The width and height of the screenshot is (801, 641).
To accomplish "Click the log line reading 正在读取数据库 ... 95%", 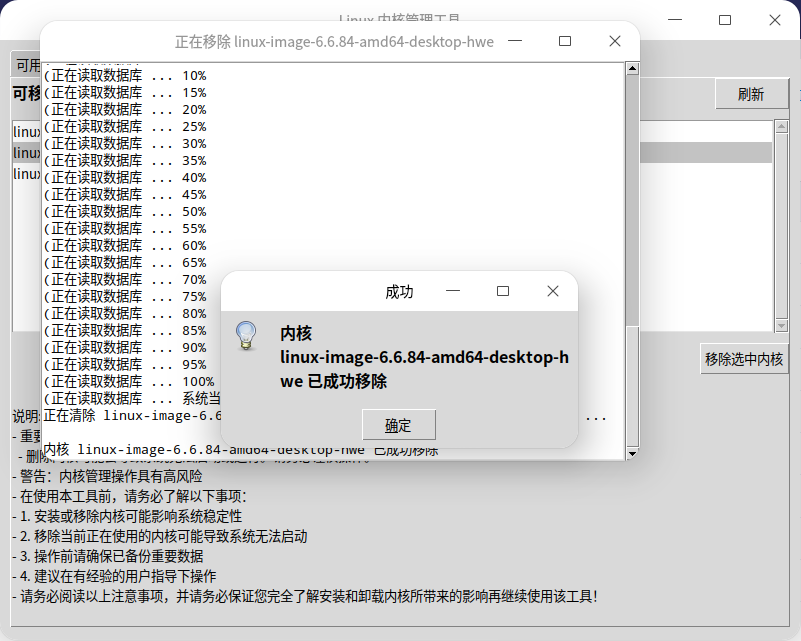I will (125, 365).
